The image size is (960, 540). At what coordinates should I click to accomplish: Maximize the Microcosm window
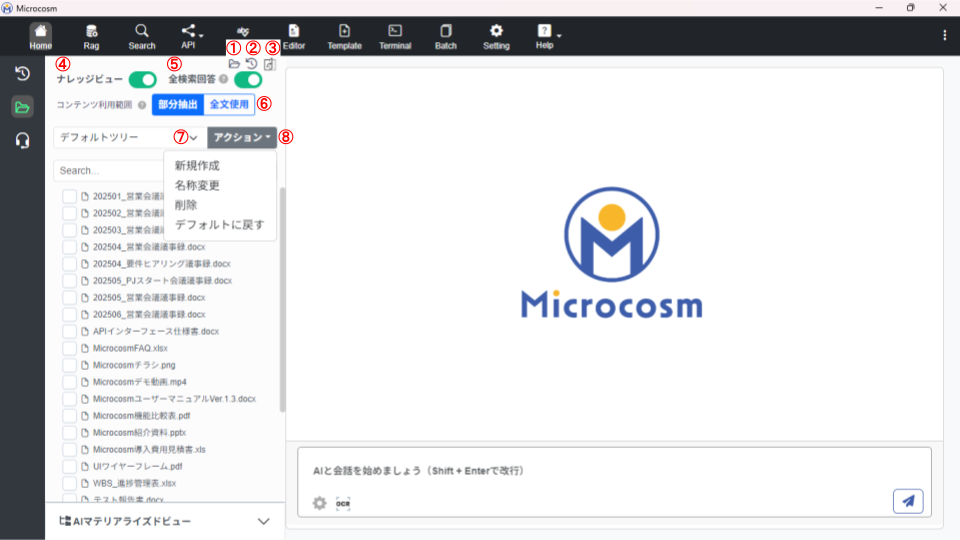pyautogui.click(x=910, y=8)
